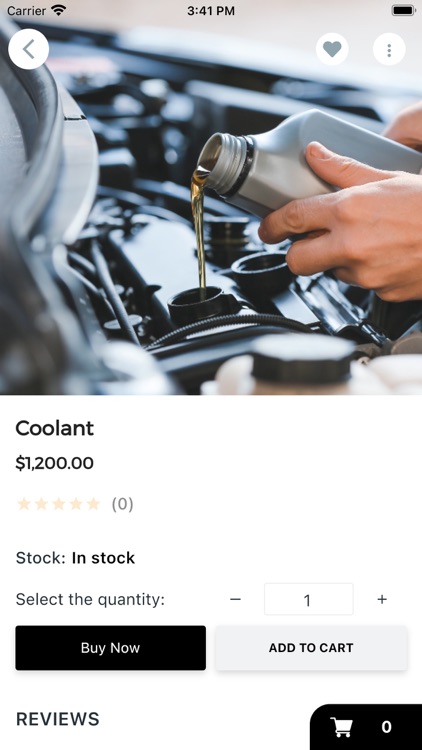Tap the back arrow button

pos(28,49)
